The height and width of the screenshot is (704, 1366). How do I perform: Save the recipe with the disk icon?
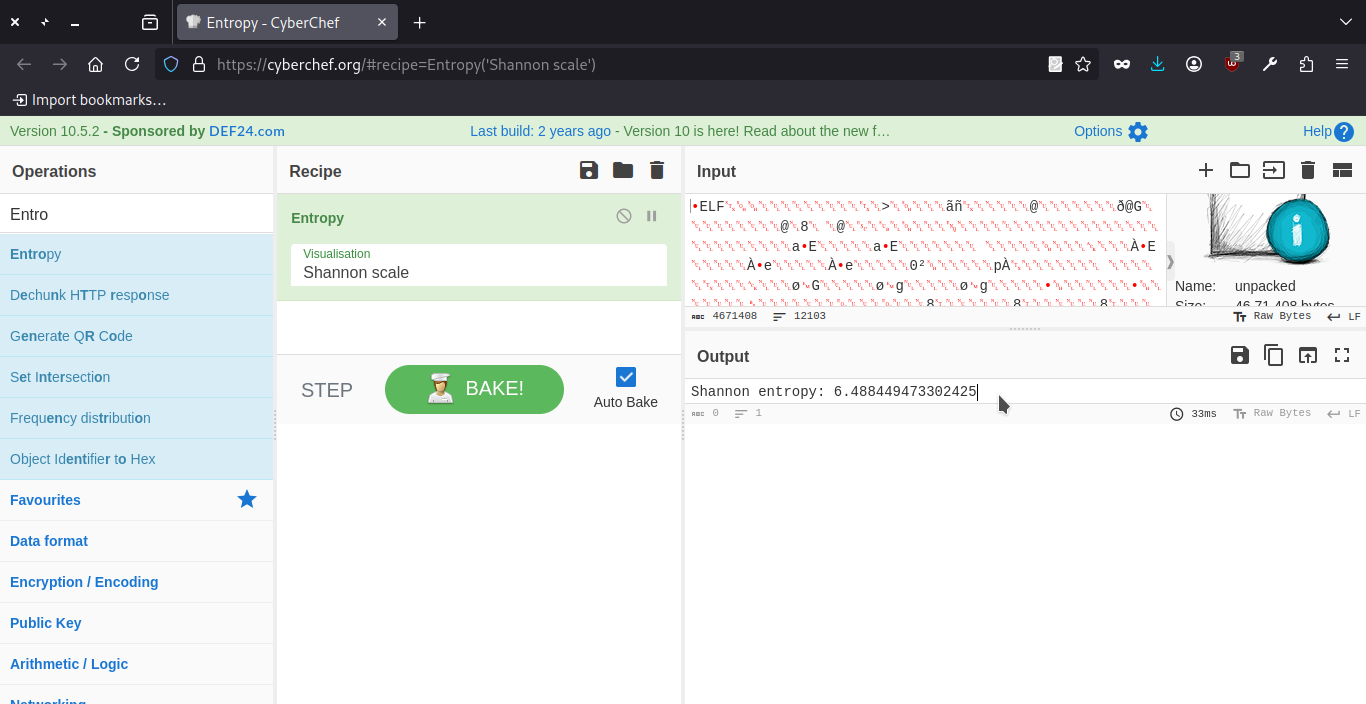589,171
